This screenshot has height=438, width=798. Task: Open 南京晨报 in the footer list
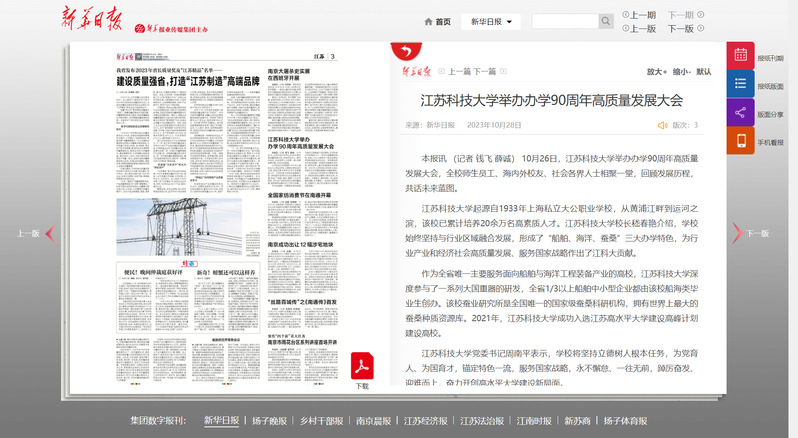374,420
